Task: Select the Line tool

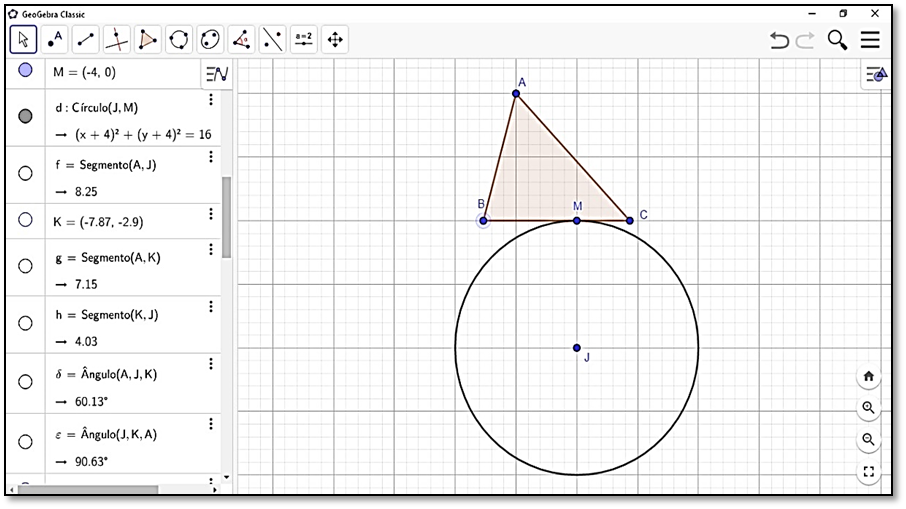Action: tap(86, 39)
